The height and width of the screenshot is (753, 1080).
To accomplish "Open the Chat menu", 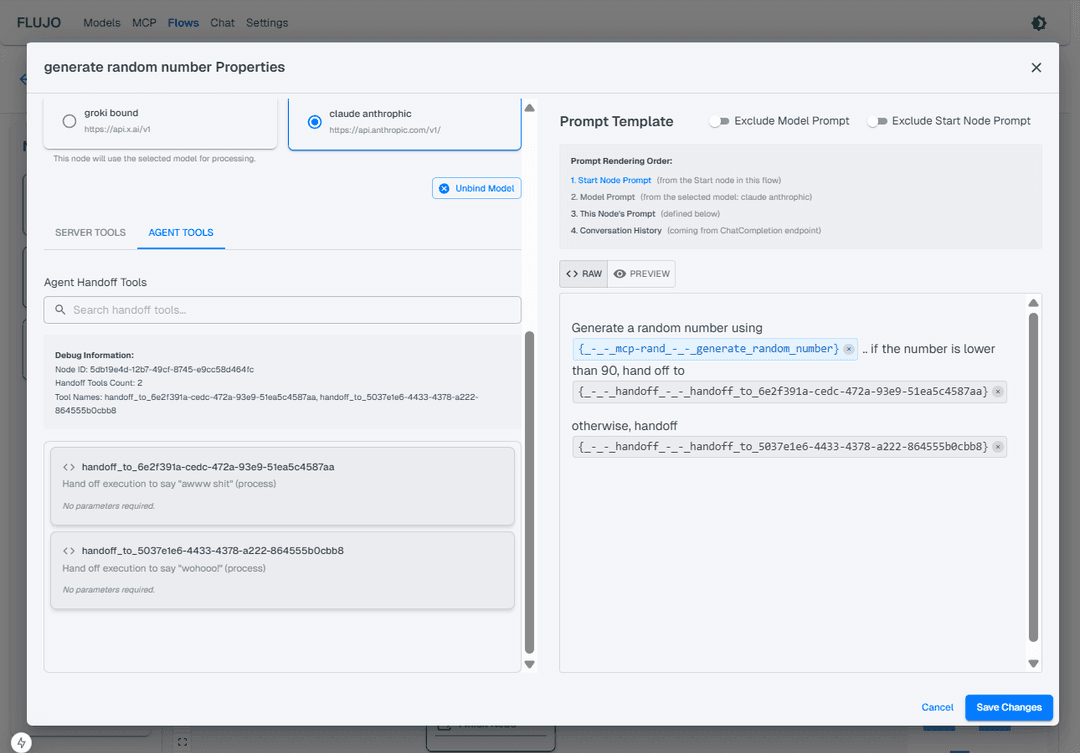I will coord(222,23).
